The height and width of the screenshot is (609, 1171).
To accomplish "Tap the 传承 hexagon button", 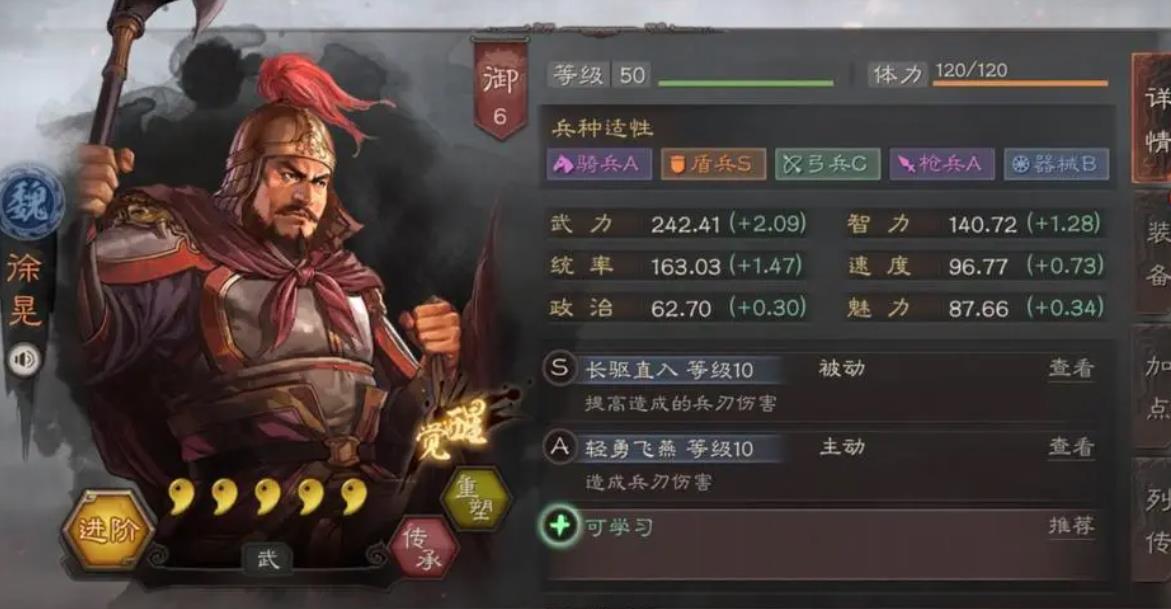I will (424, 548).
